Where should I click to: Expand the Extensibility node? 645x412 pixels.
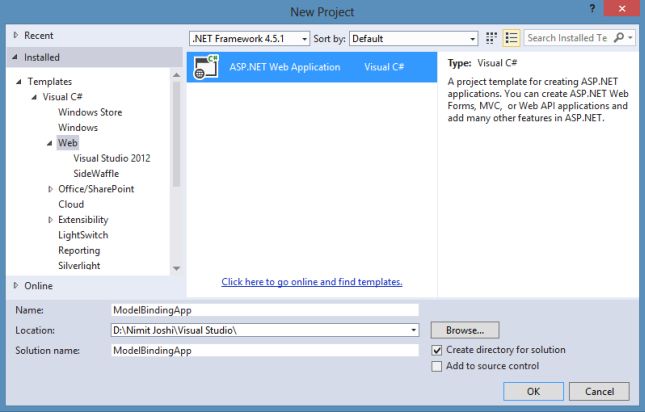point(50,220)
